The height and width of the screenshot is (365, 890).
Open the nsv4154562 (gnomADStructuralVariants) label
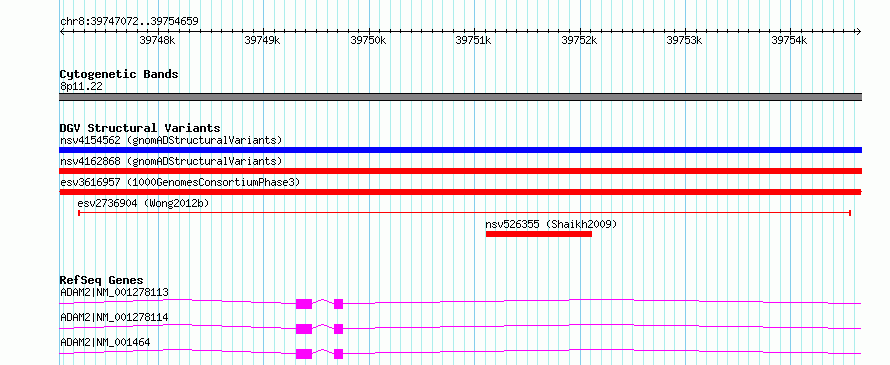(171, 140)
